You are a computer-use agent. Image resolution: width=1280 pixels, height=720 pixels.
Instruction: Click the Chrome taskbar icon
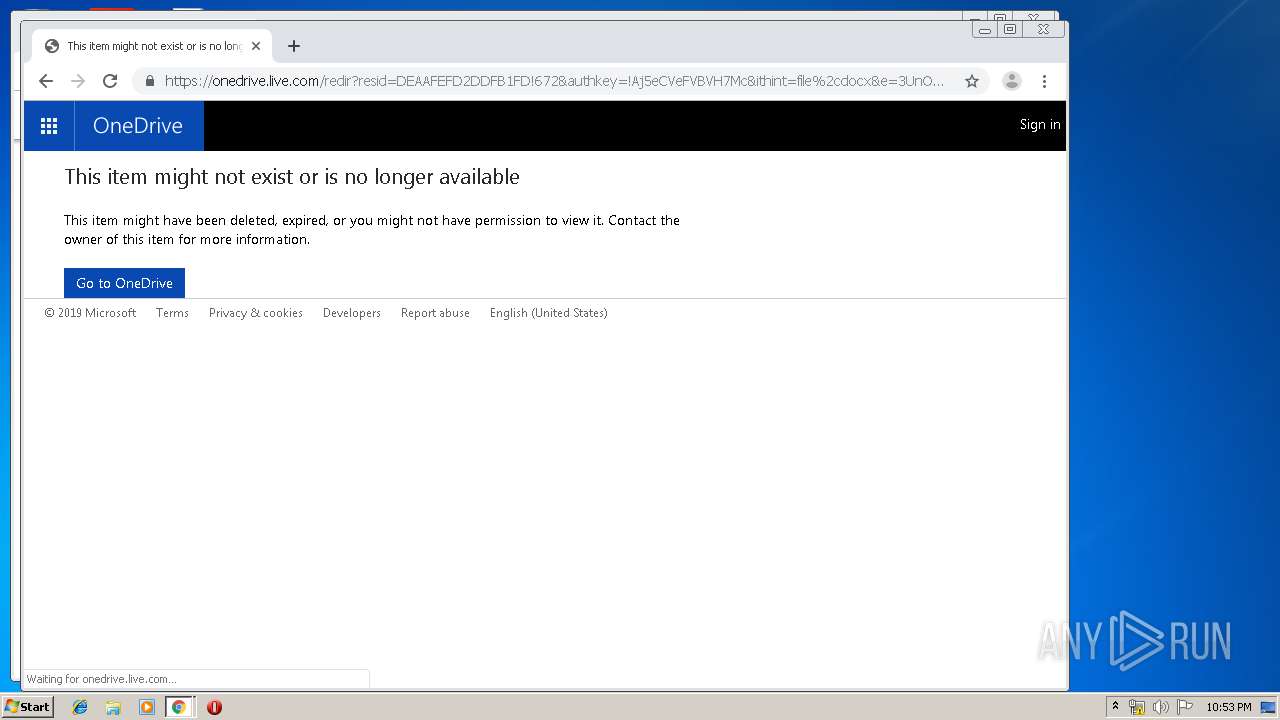click(x=178, y=707)
